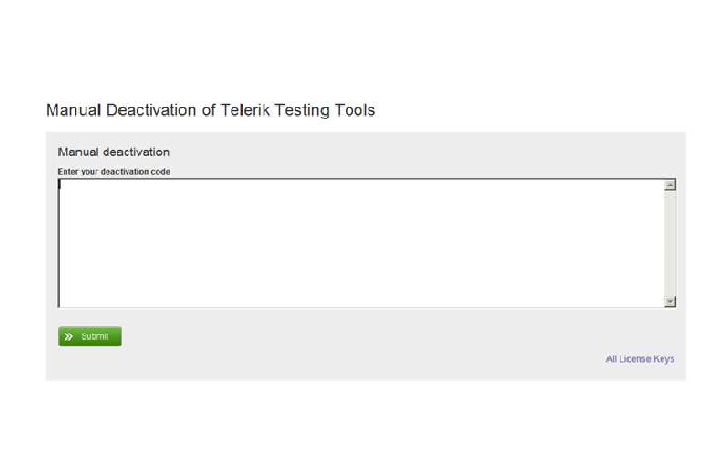
Task: Click the center of the deactivation code box
Action: 361,243
